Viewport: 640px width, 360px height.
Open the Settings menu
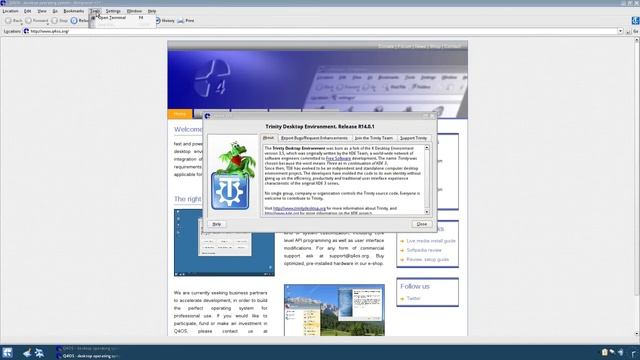point(113,11)
